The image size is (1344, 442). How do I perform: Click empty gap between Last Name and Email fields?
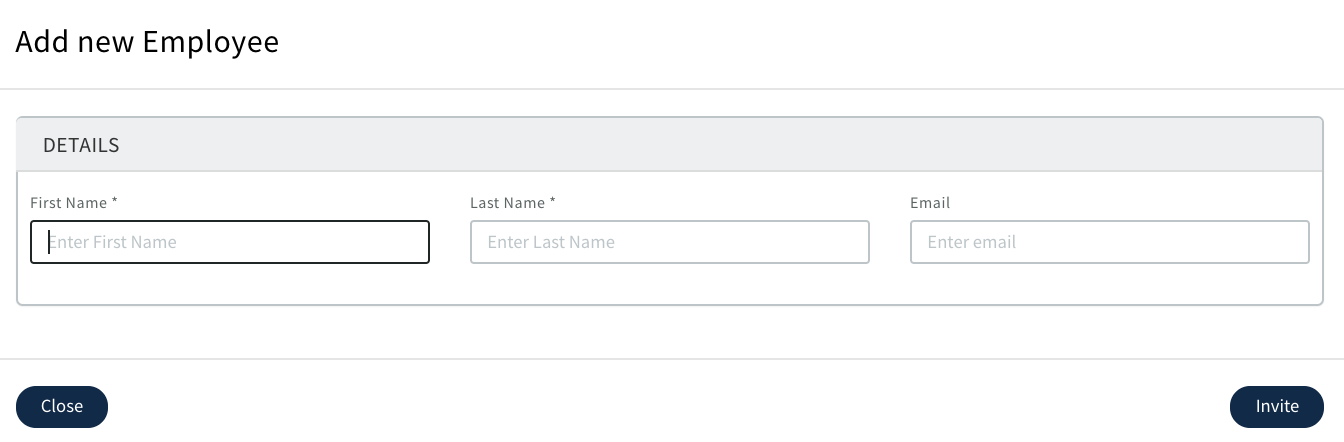point(890,242)
